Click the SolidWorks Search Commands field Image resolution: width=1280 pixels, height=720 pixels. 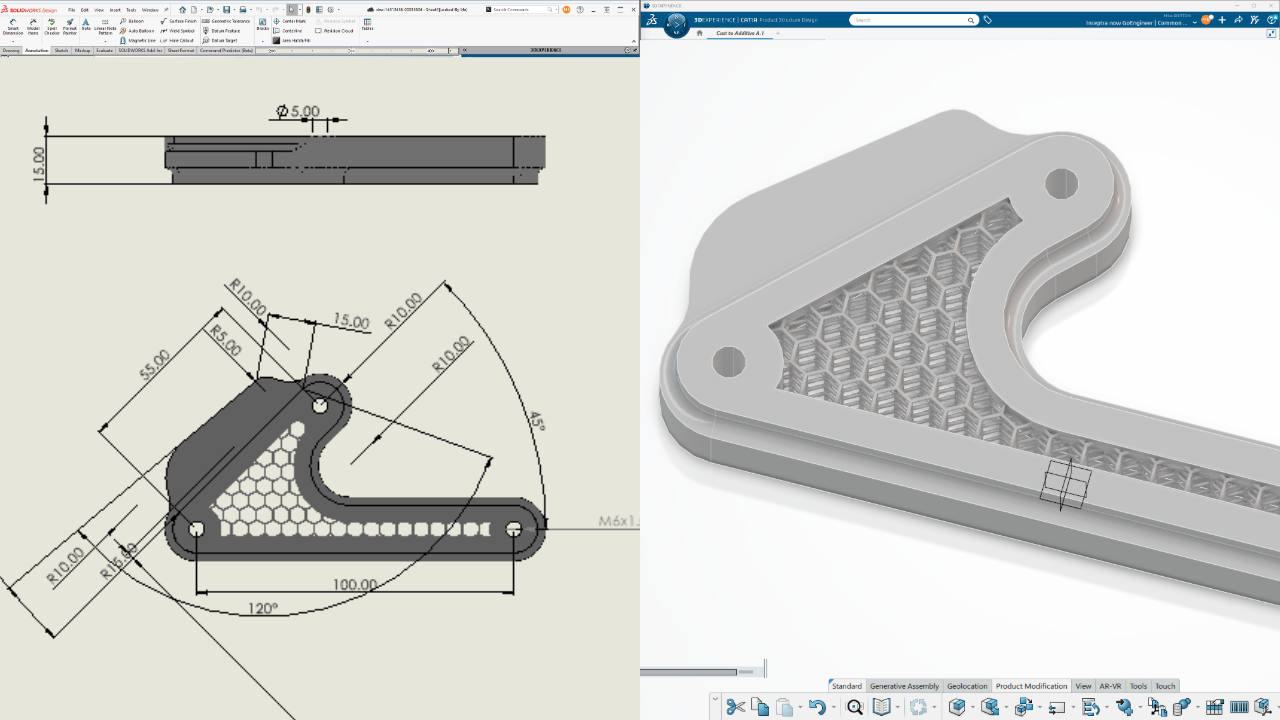520,9
